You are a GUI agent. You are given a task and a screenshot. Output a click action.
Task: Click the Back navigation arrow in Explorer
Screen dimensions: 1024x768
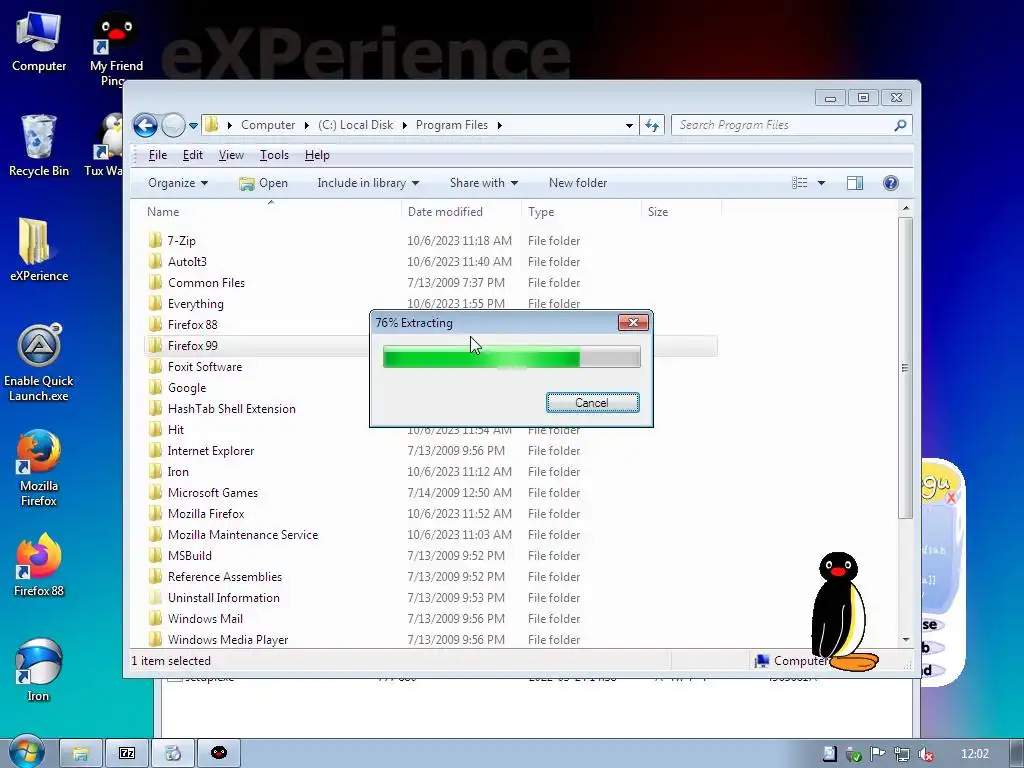click(145, 125)
